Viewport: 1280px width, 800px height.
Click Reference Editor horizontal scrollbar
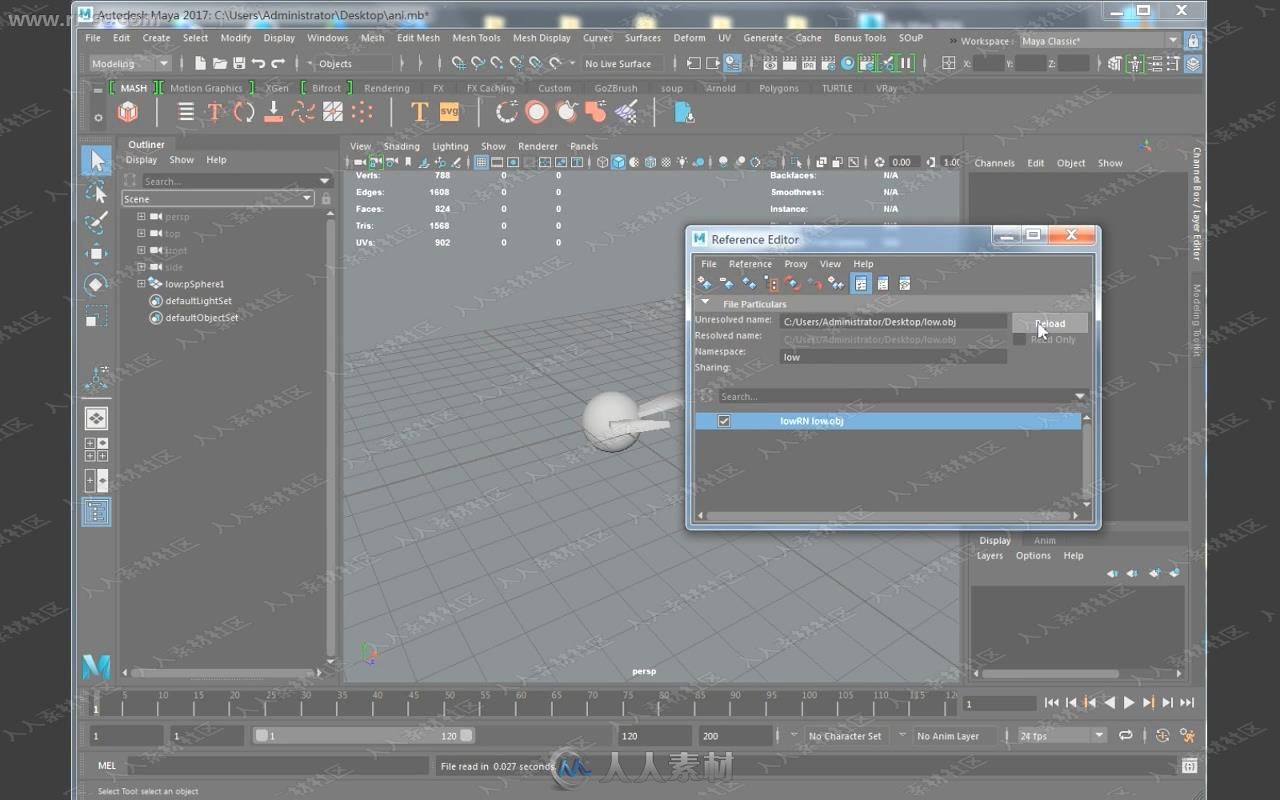[x=888, y=516]
